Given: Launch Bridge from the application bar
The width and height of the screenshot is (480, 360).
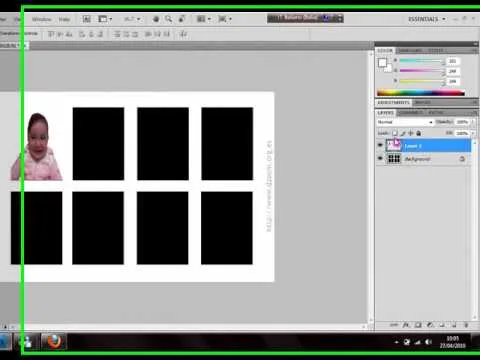Looking at the screenshot, I should [x=87, y=19].
